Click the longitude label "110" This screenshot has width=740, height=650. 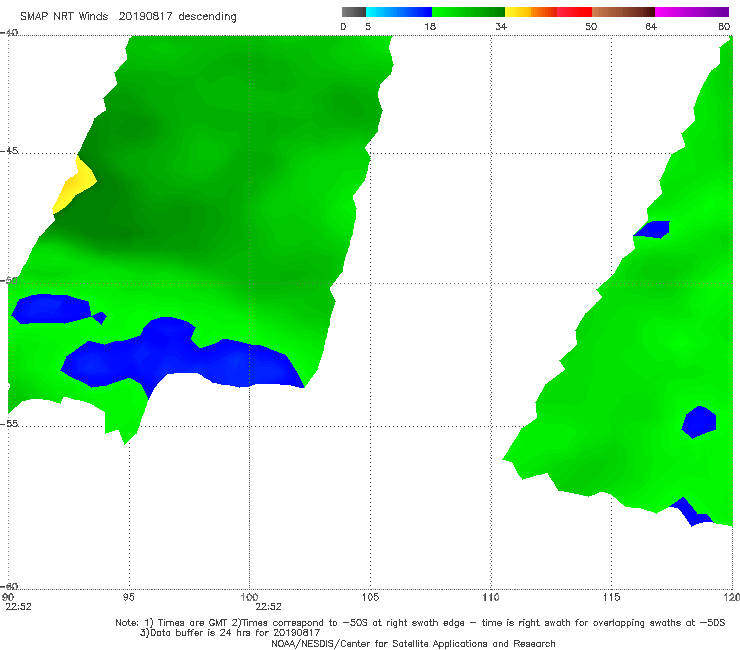tap(491, 597)
